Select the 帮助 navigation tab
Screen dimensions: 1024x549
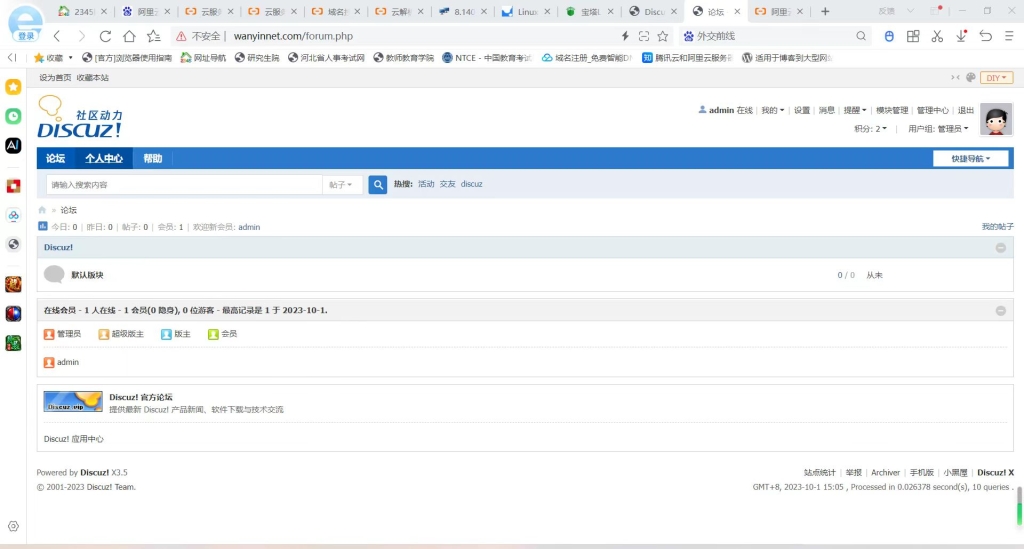tap(153, 159)
